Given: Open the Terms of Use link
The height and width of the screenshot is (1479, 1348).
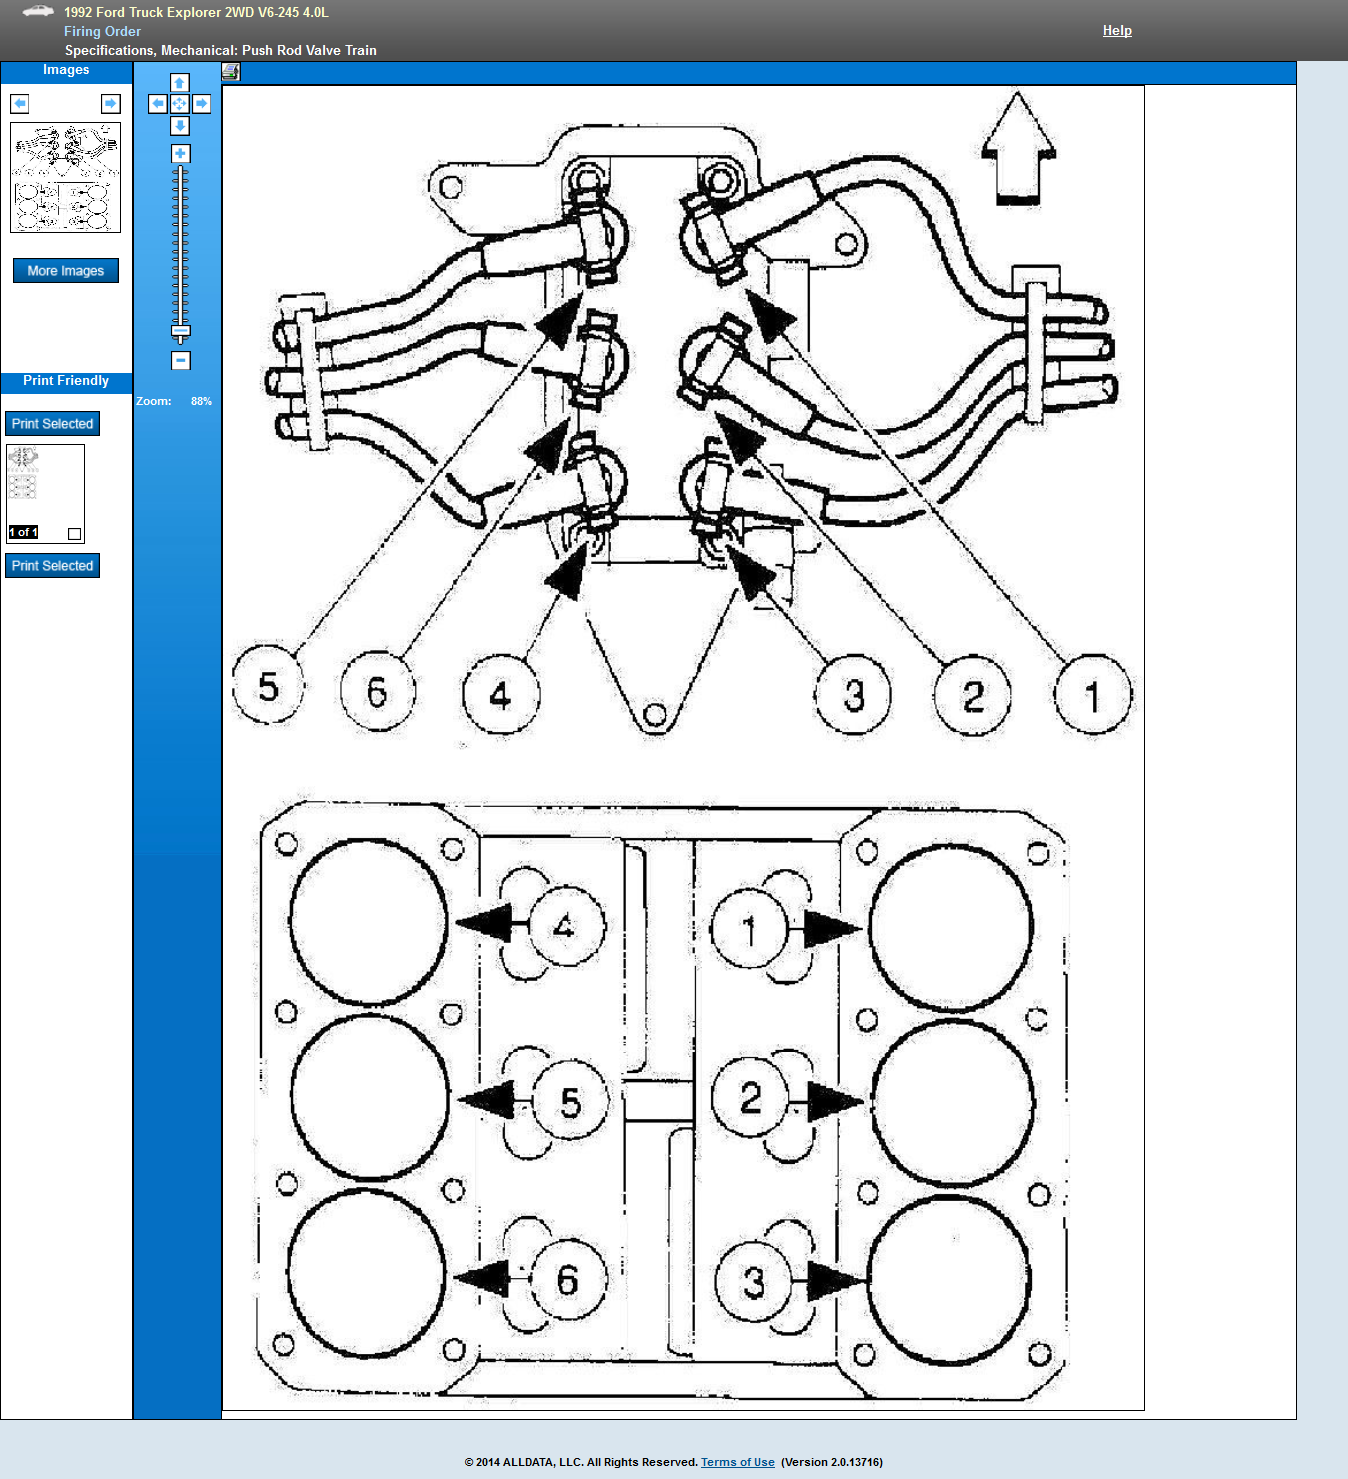Looking at the screenshot, I should pos(738,1462).
